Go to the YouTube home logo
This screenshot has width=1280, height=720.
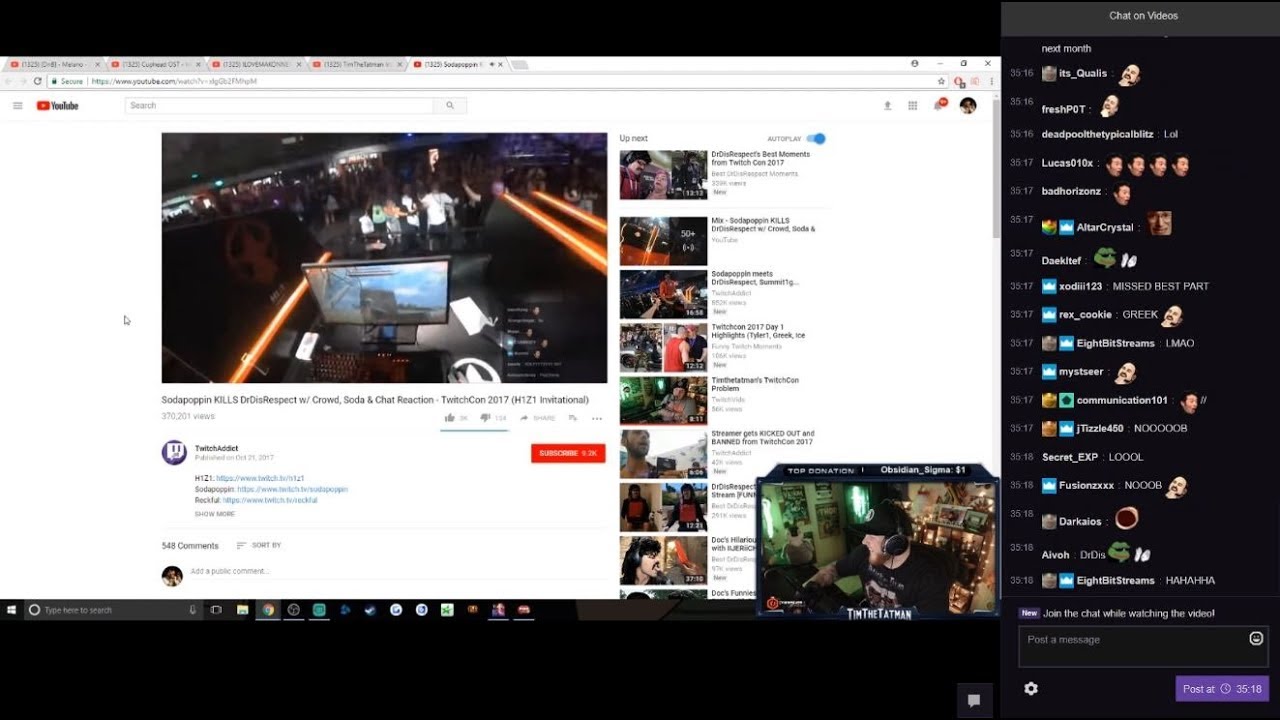(57, 105)
